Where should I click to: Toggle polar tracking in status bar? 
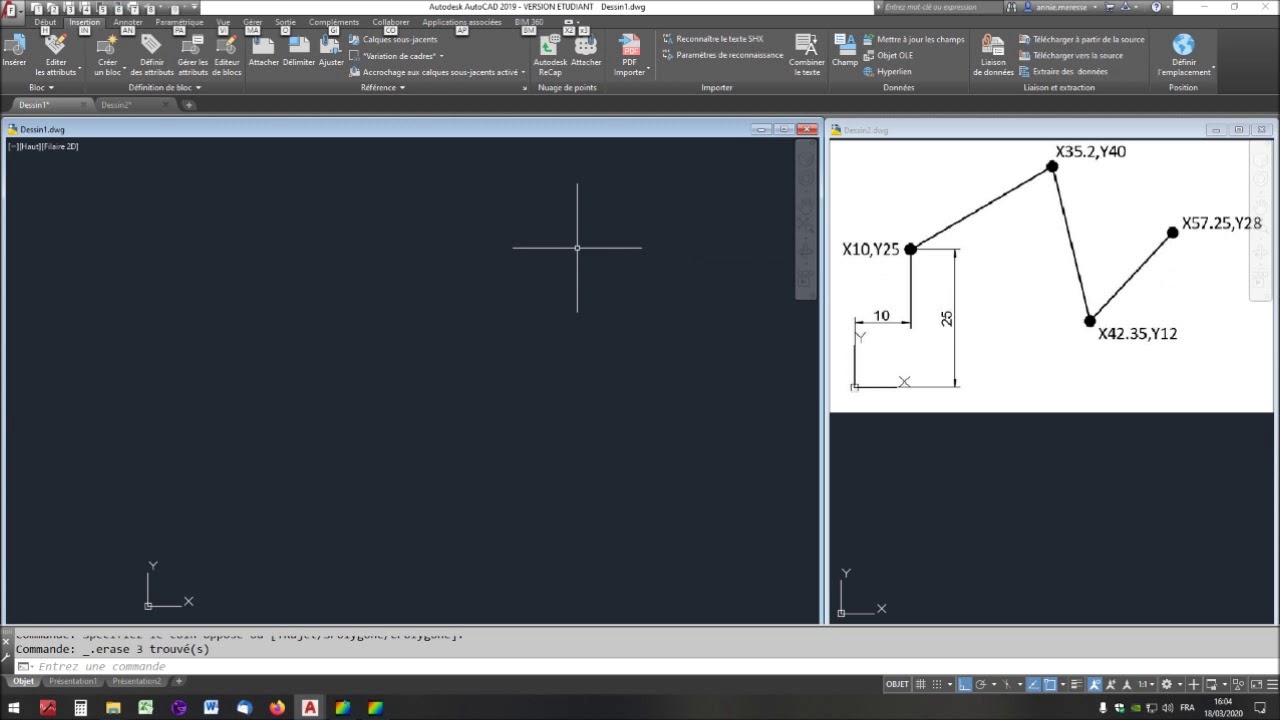pos(980,684)
